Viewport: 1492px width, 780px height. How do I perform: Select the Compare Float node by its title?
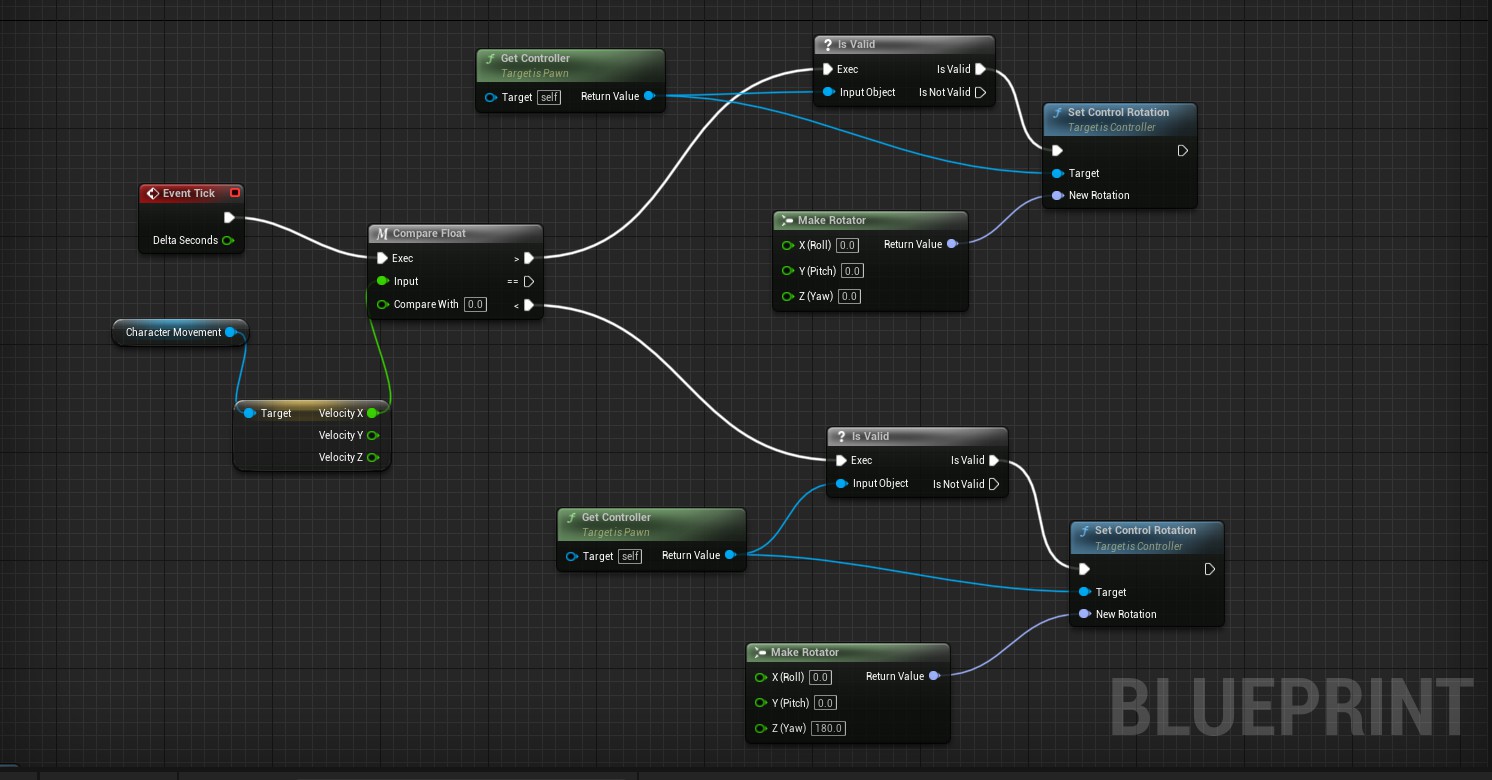coord(429,234)
